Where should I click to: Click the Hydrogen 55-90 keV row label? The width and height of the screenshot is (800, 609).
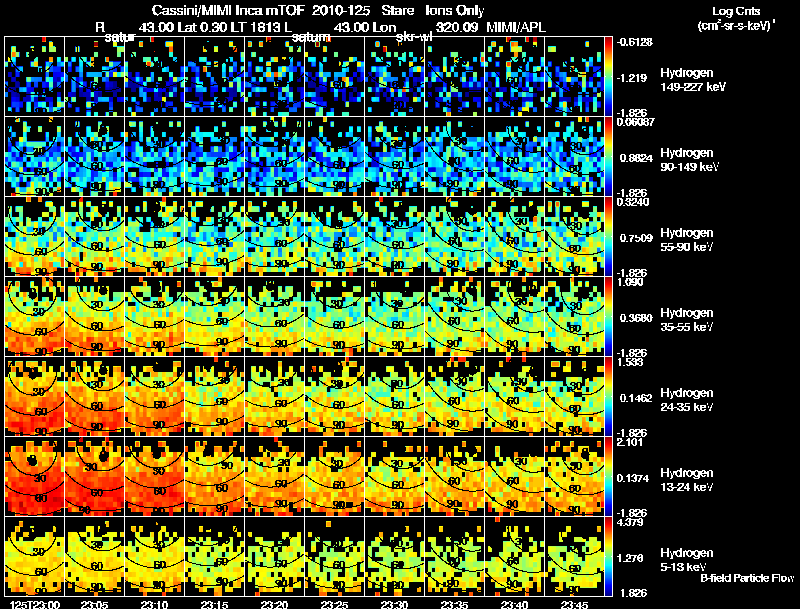click(x=687, y=240)
